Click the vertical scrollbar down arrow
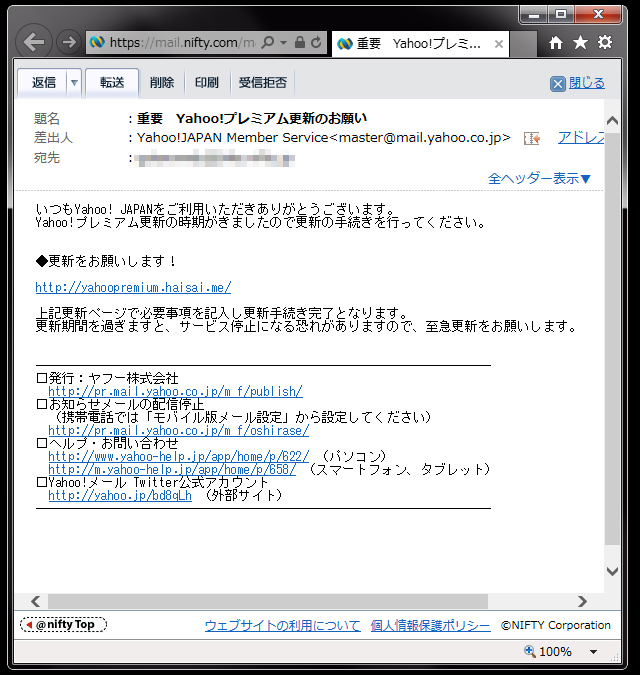This screenshot has width=640, height=675. coord(612,571)
